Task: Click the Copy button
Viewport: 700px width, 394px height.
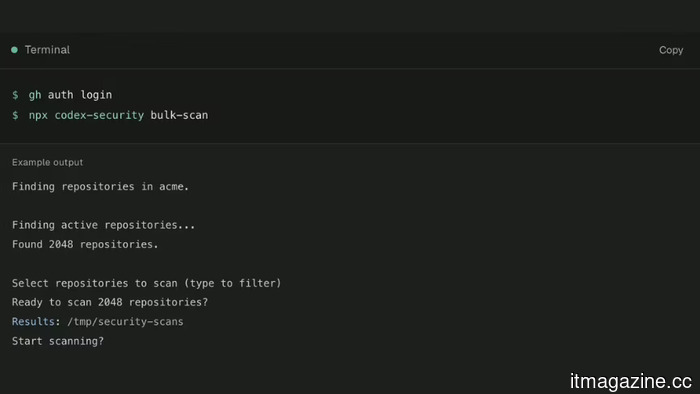Action: pyautogui.click(x=671, y=50)
